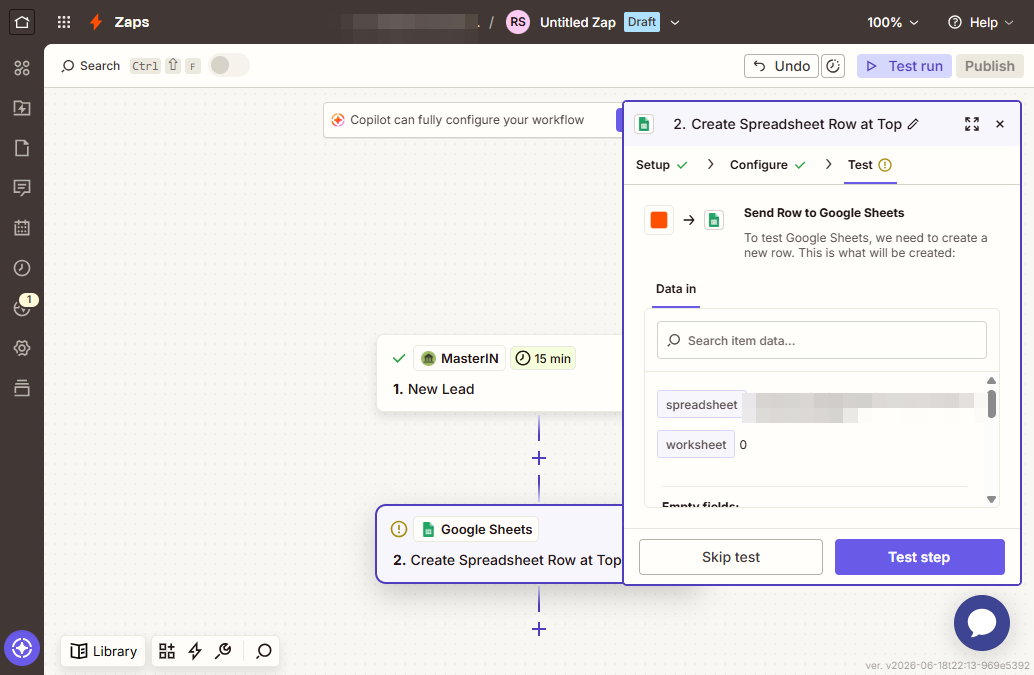Screen dimensions: 1034x675
Task: Click the Skip test button
Action: pos(731,557)
